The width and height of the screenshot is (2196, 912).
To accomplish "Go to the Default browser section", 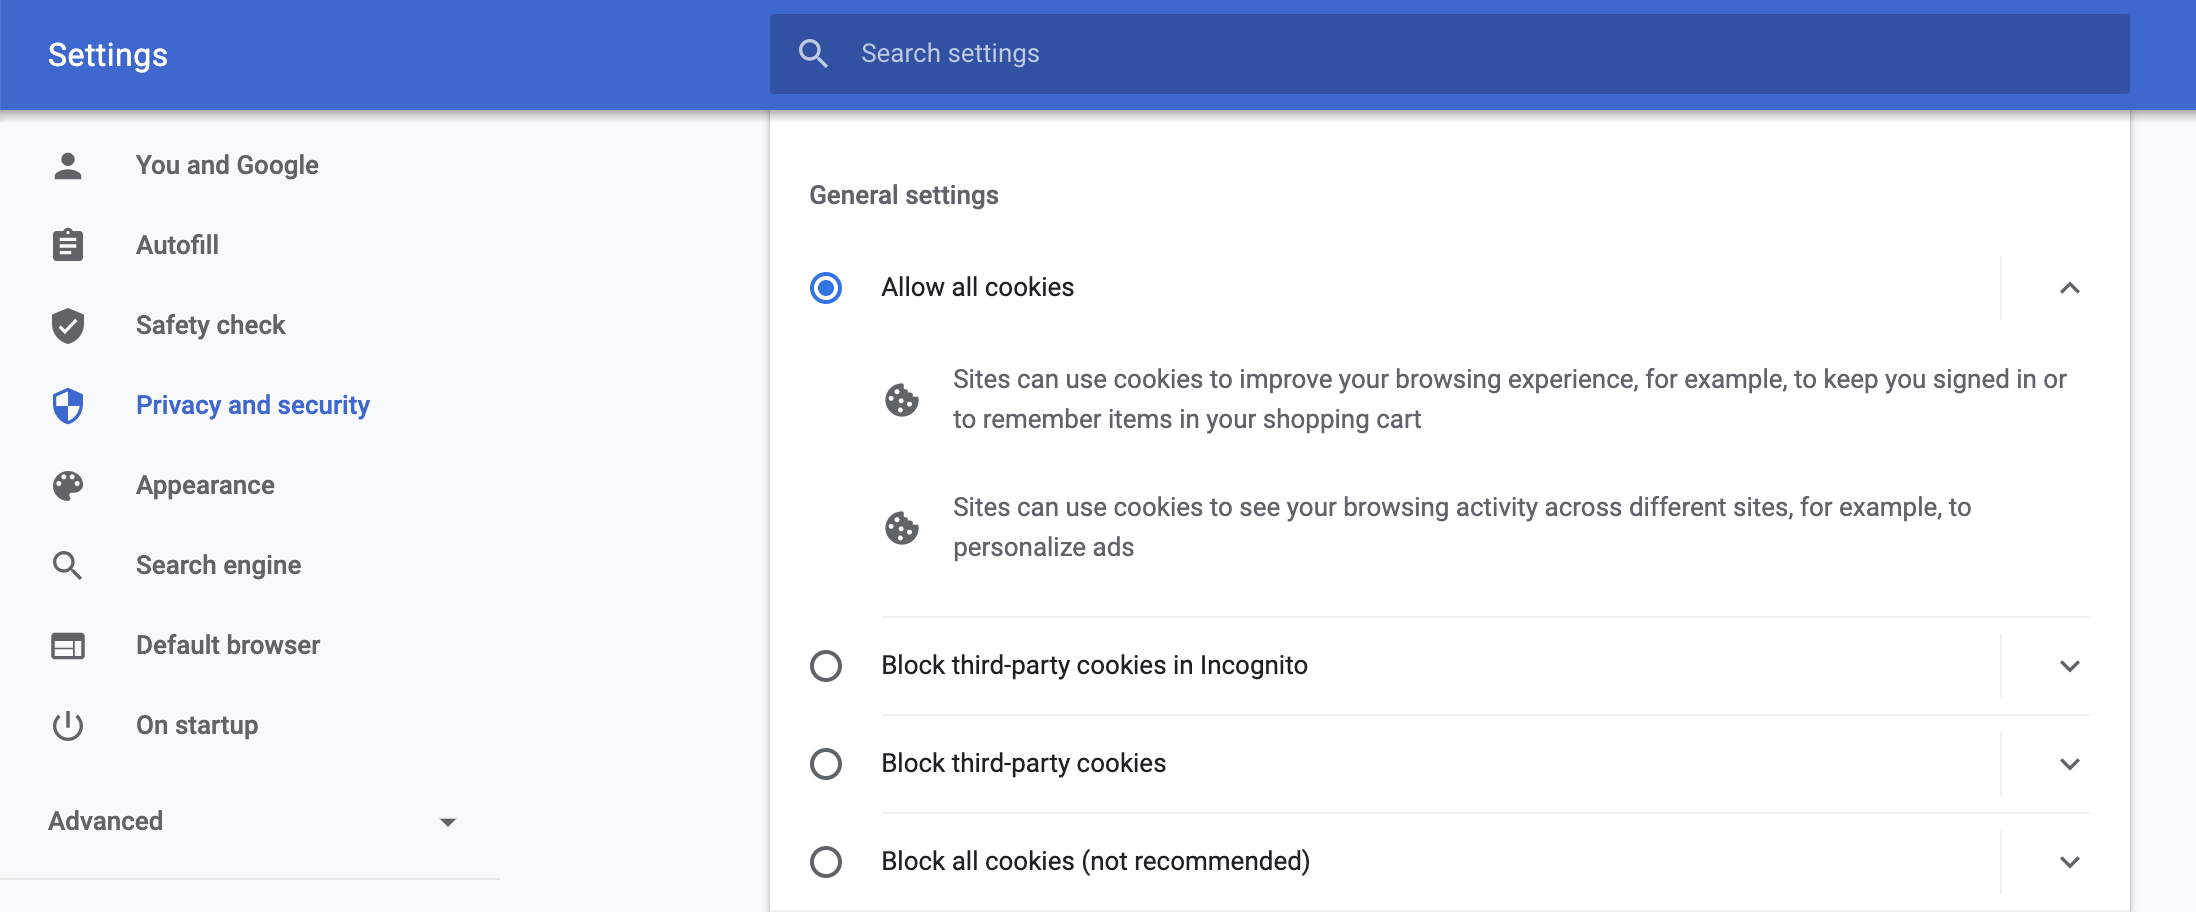I will (x=228, y=645).
